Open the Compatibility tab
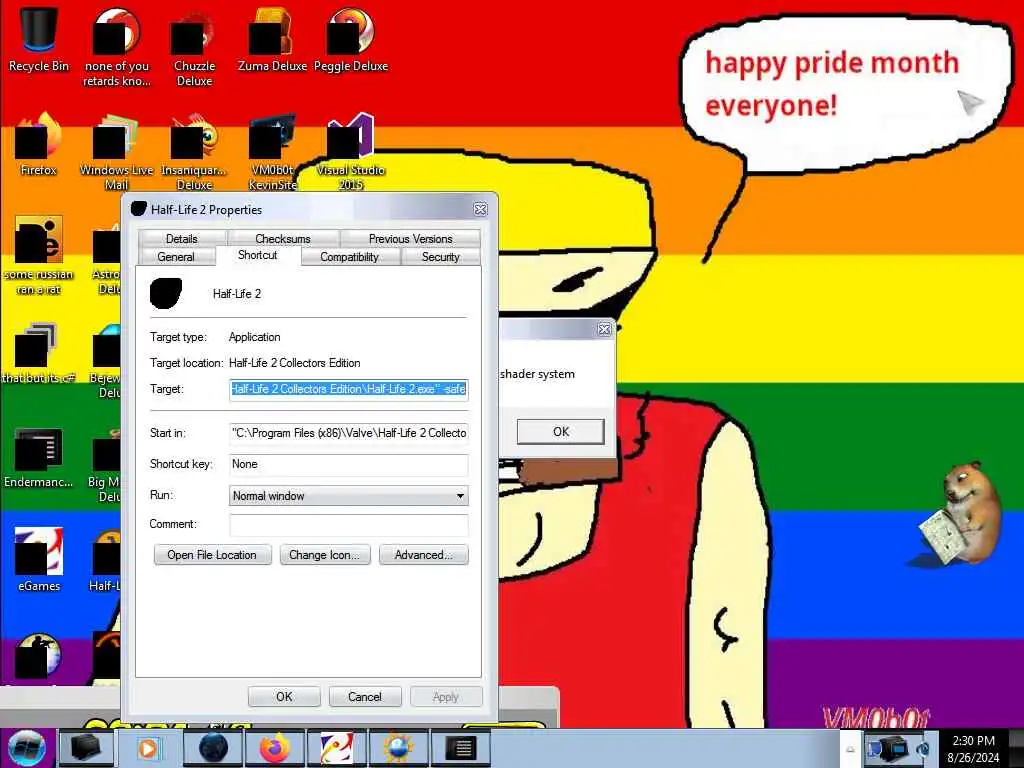This screenshot has width=1024, height=768. point(349,257)
